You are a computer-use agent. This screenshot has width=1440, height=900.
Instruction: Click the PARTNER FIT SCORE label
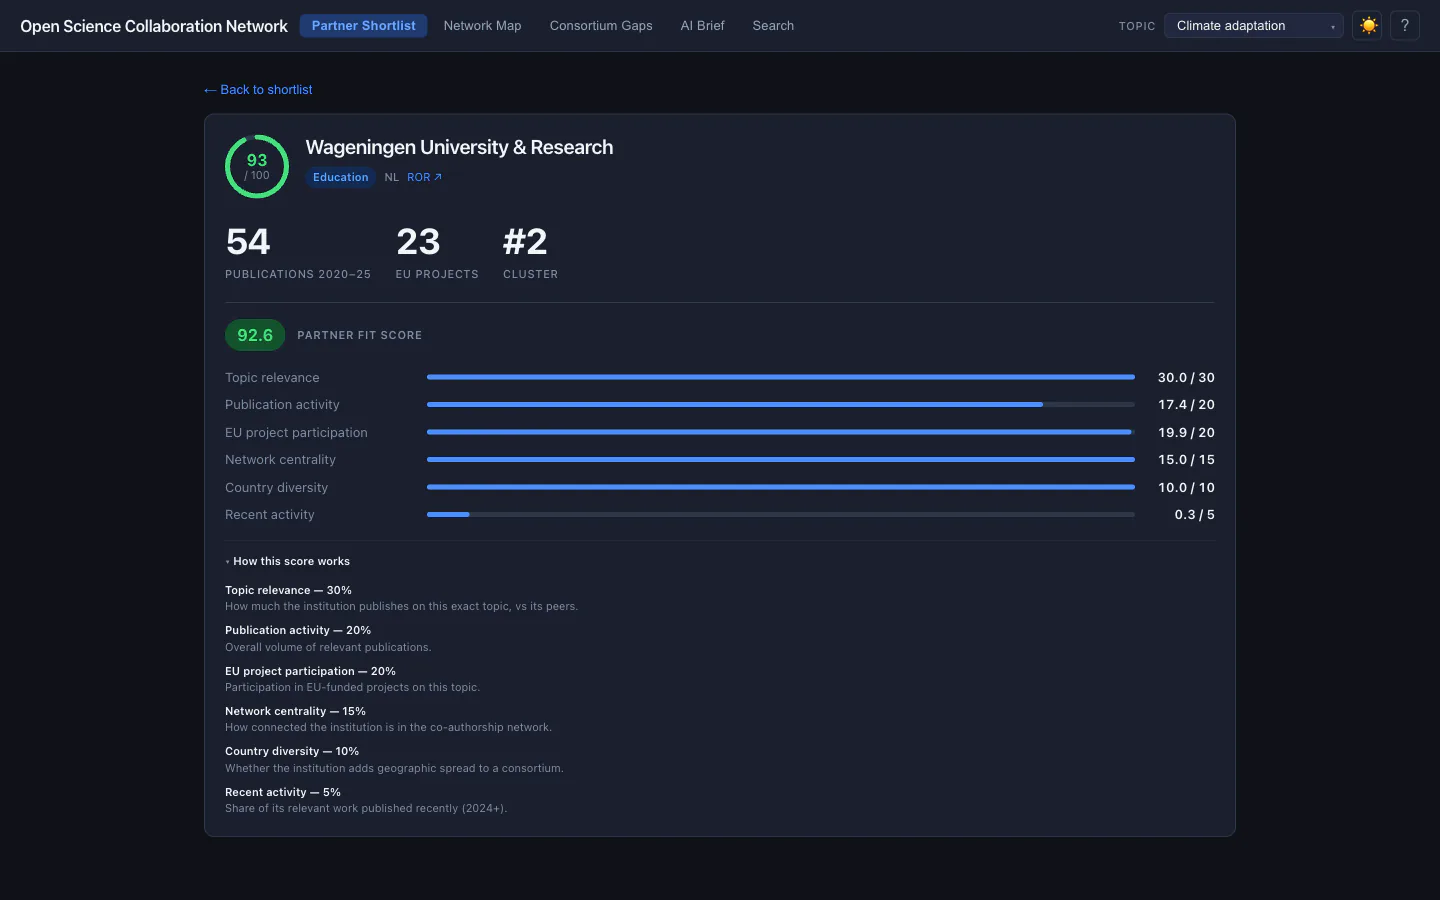pyautogui.click(x=359, y=336)
